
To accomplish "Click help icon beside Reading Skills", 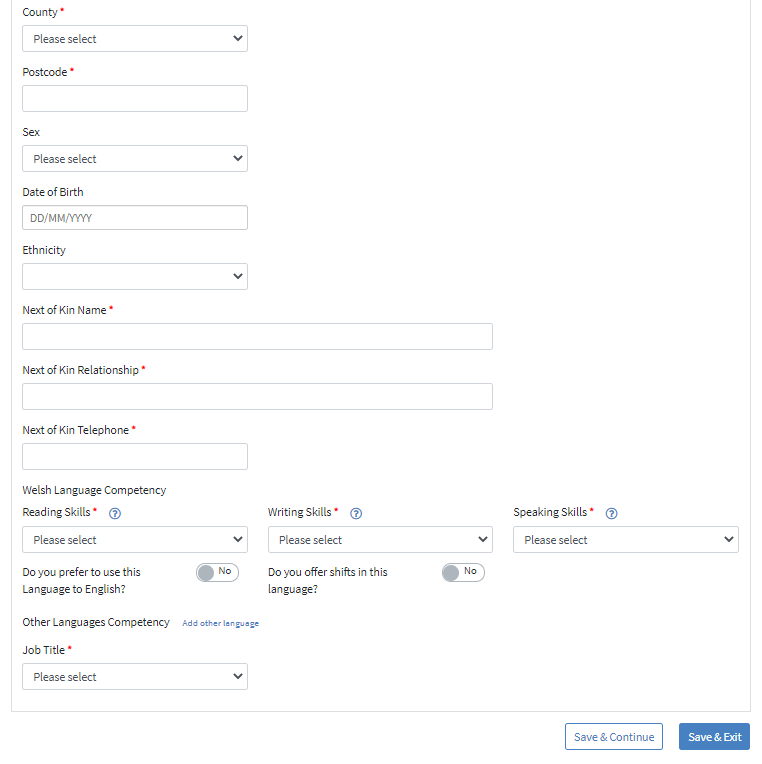I will click(115, 513).
